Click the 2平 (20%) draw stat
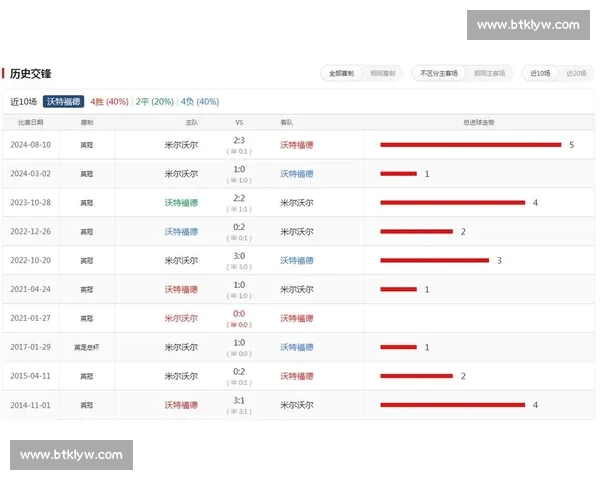The width and height of the screenshot is (600, 480). [154, 102]
